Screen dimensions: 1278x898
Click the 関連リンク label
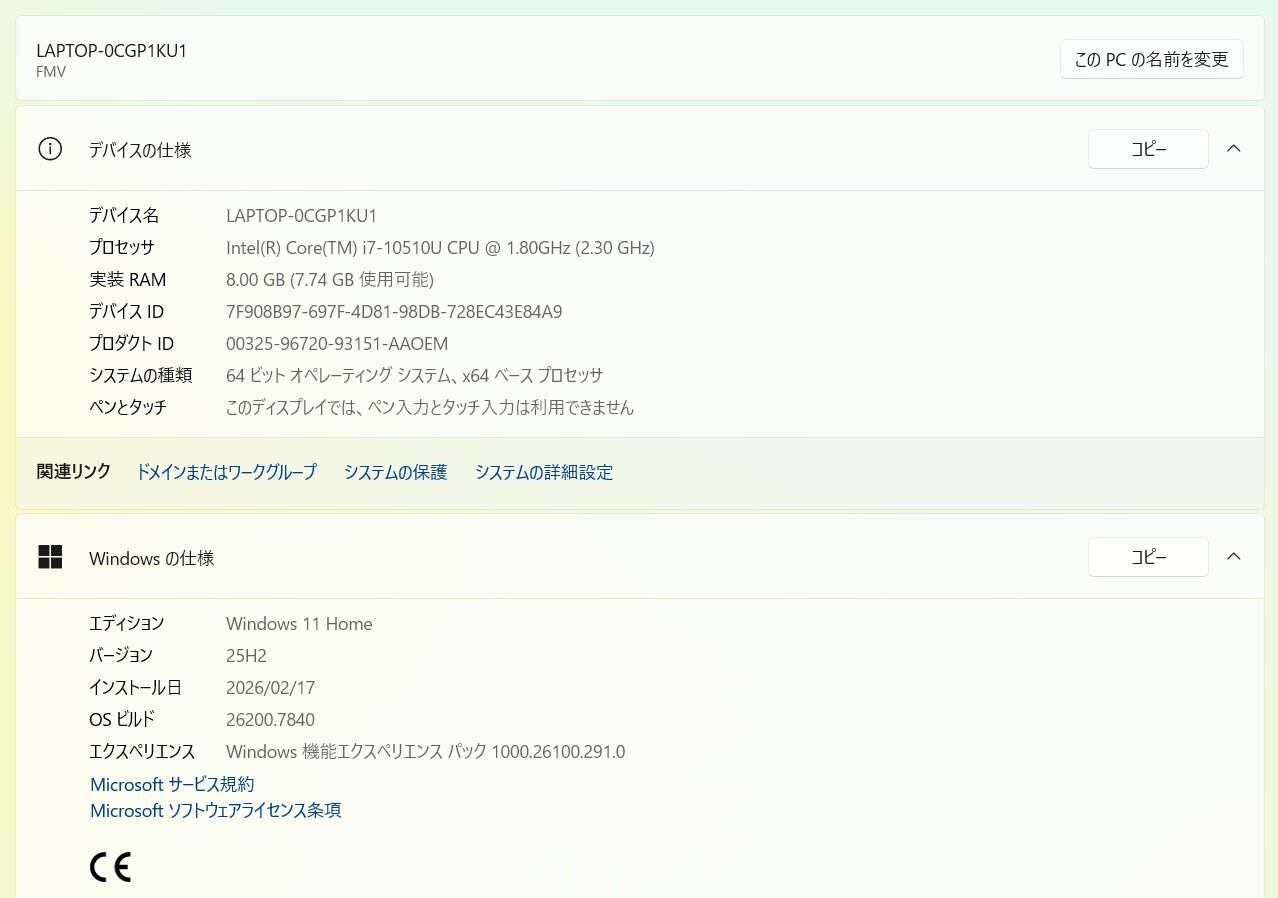74,472
